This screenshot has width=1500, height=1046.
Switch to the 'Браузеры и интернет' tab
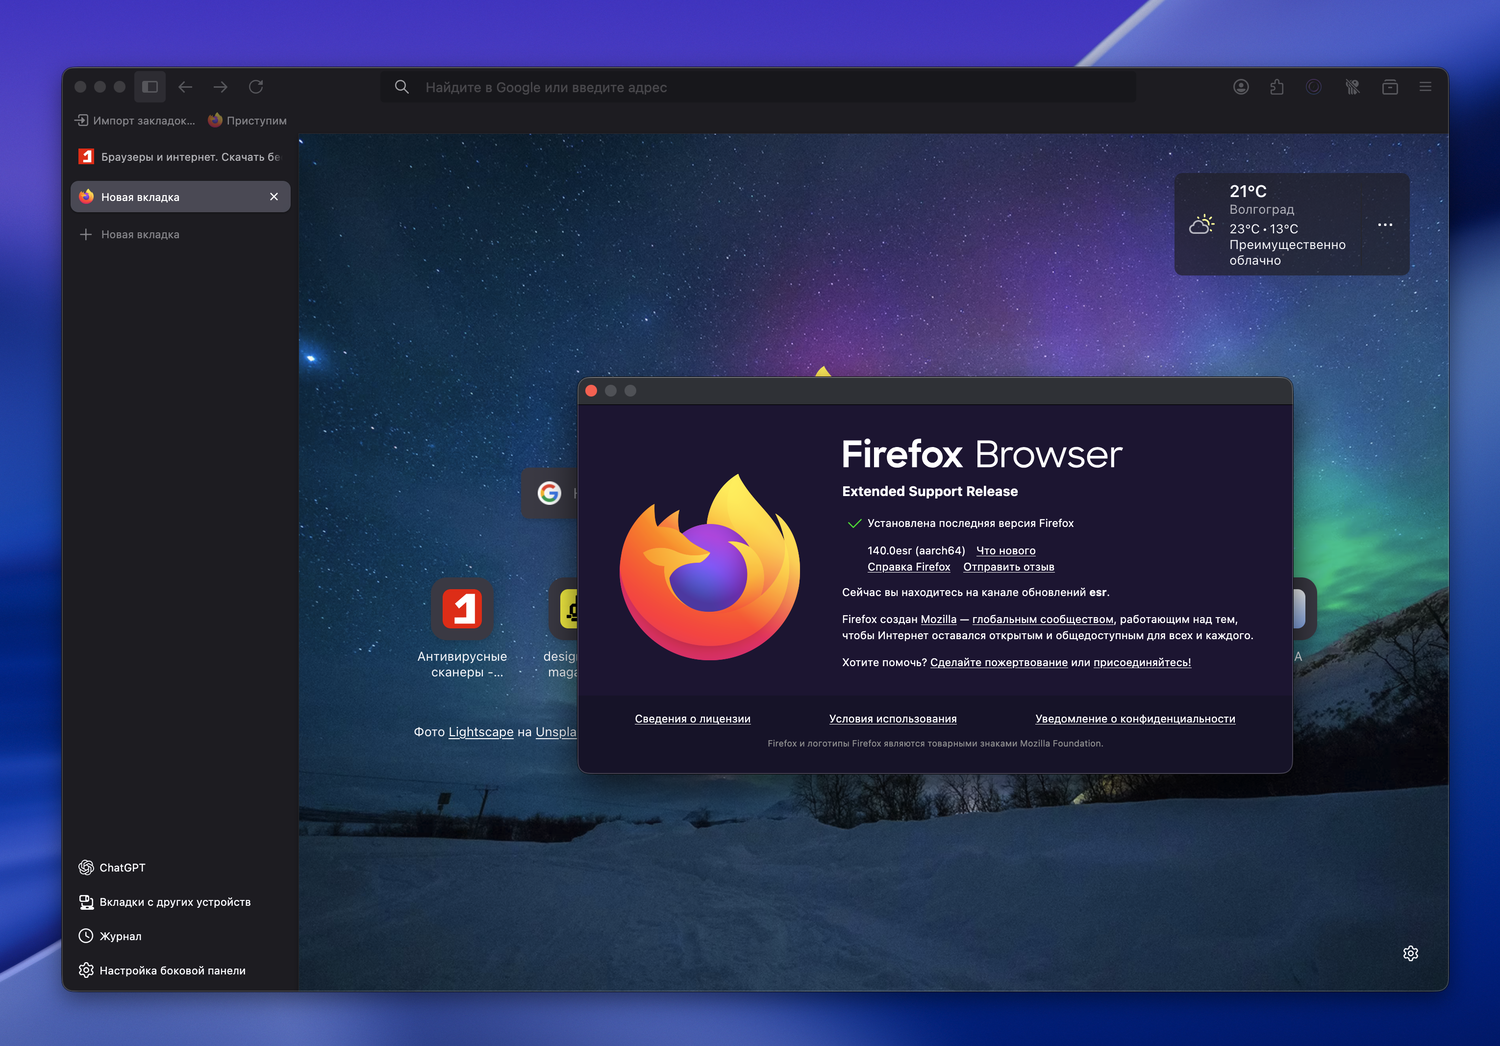pos(180,157)
